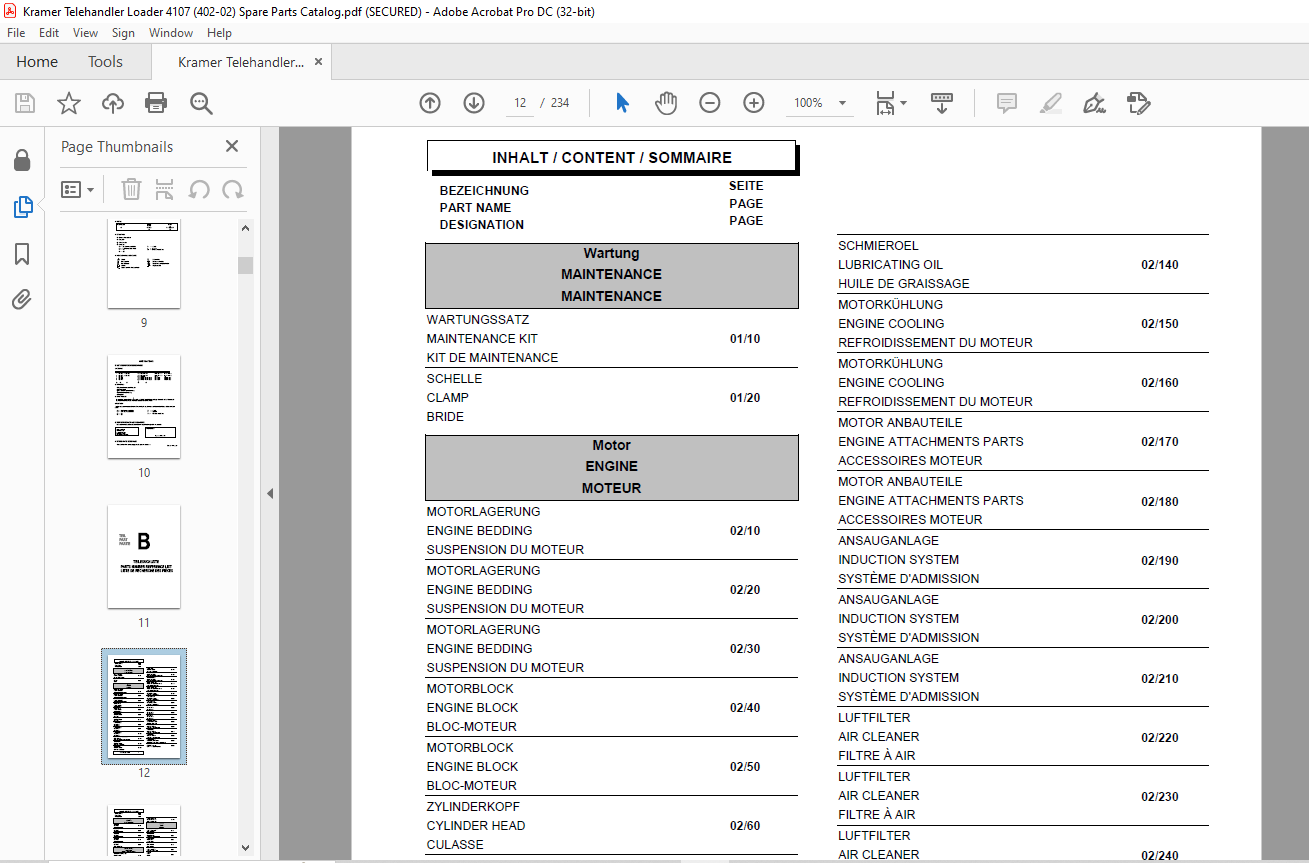
Task: Open the Help menu
Action: coord(219,33)
